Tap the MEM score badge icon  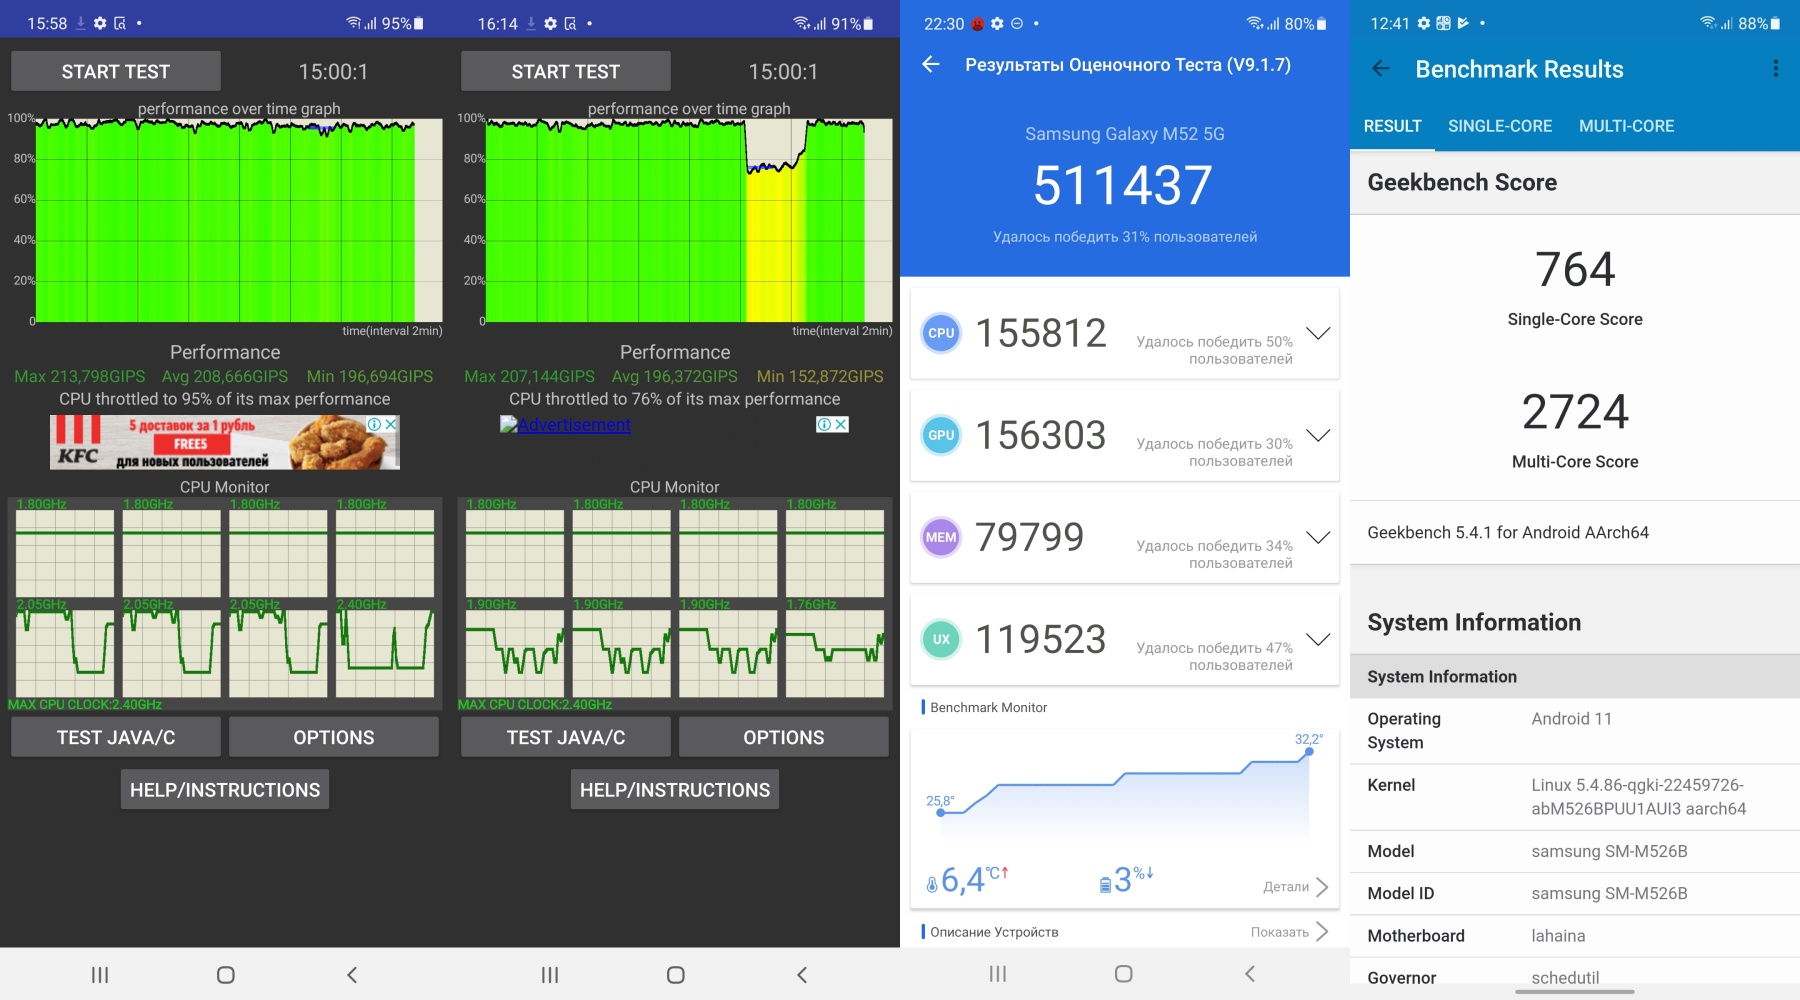pos(941,538)
